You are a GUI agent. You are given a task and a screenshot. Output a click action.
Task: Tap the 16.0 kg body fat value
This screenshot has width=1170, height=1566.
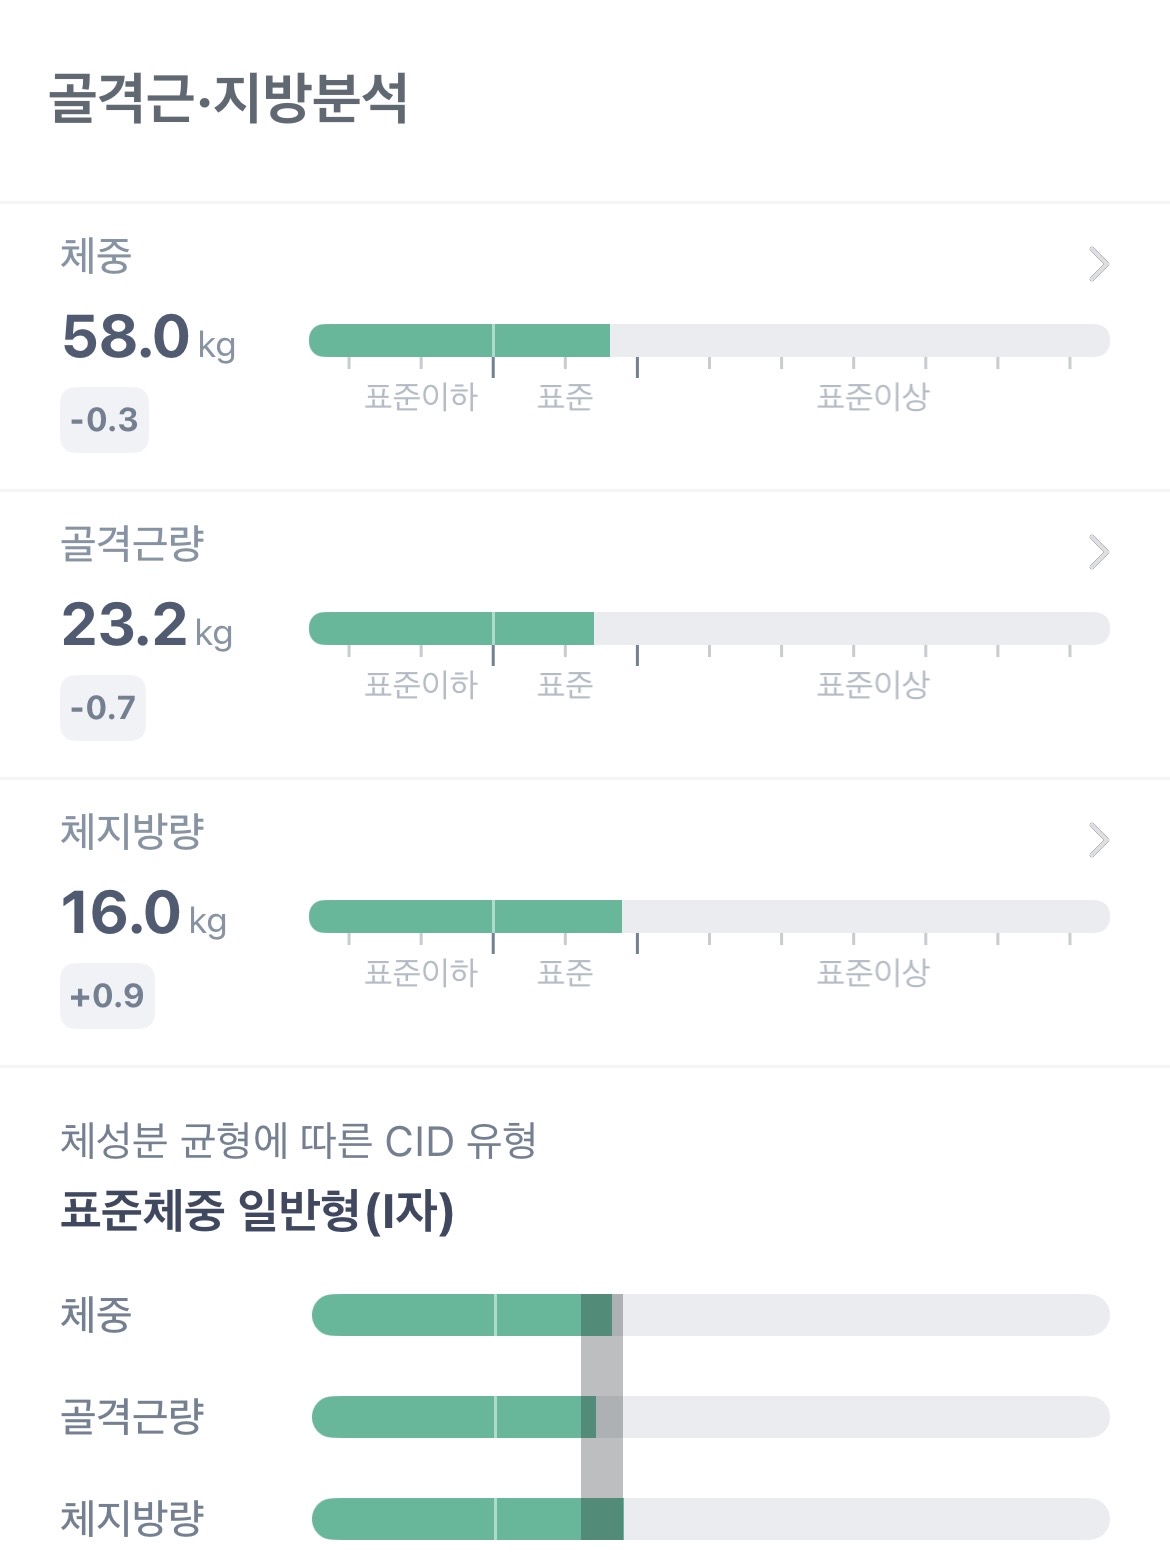coord(143,913)
